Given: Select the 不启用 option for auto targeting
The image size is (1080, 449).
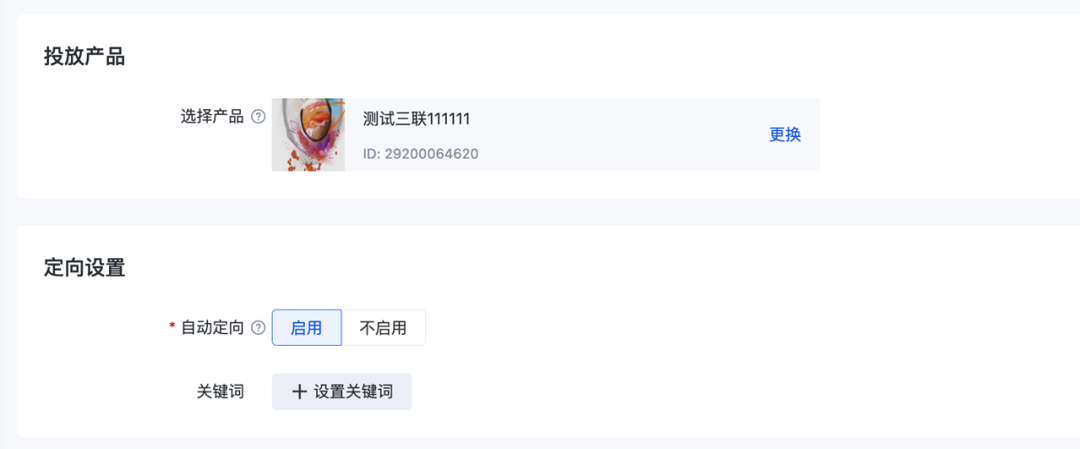Looking at the screenshot, I should pos(384,328).
